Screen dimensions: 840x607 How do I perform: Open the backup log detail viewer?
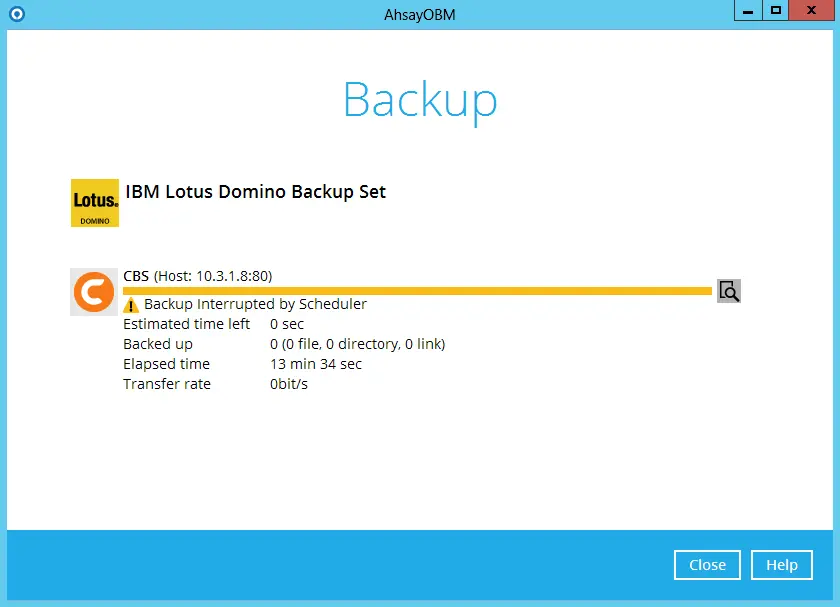point(728,291)
